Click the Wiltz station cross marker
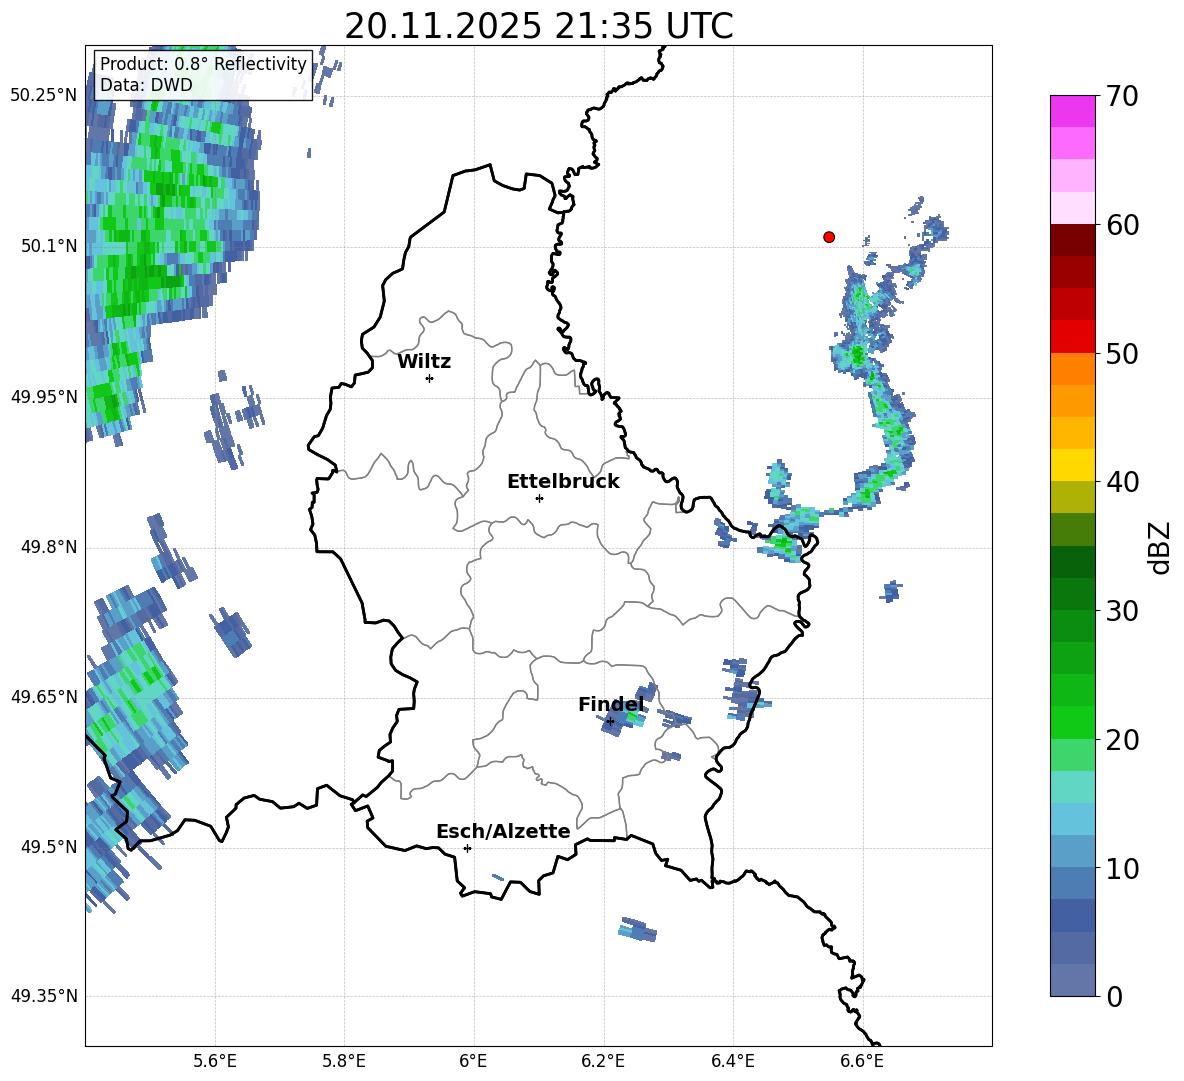 (430, 378)
